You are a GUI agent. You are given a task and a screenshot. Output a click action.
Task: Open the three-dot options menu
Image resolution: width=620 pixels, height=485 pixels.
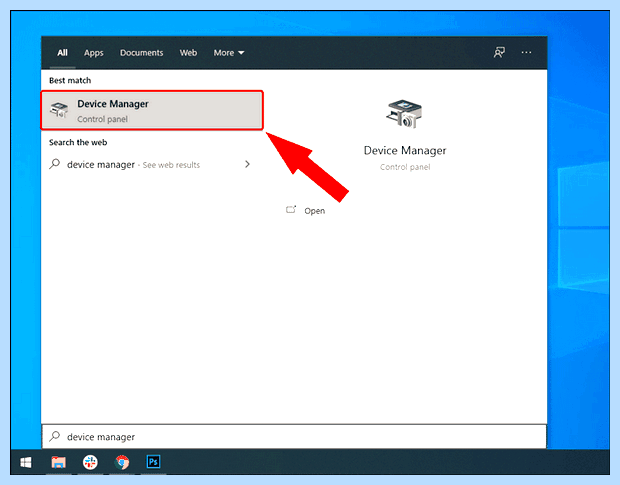pos(526,52)
